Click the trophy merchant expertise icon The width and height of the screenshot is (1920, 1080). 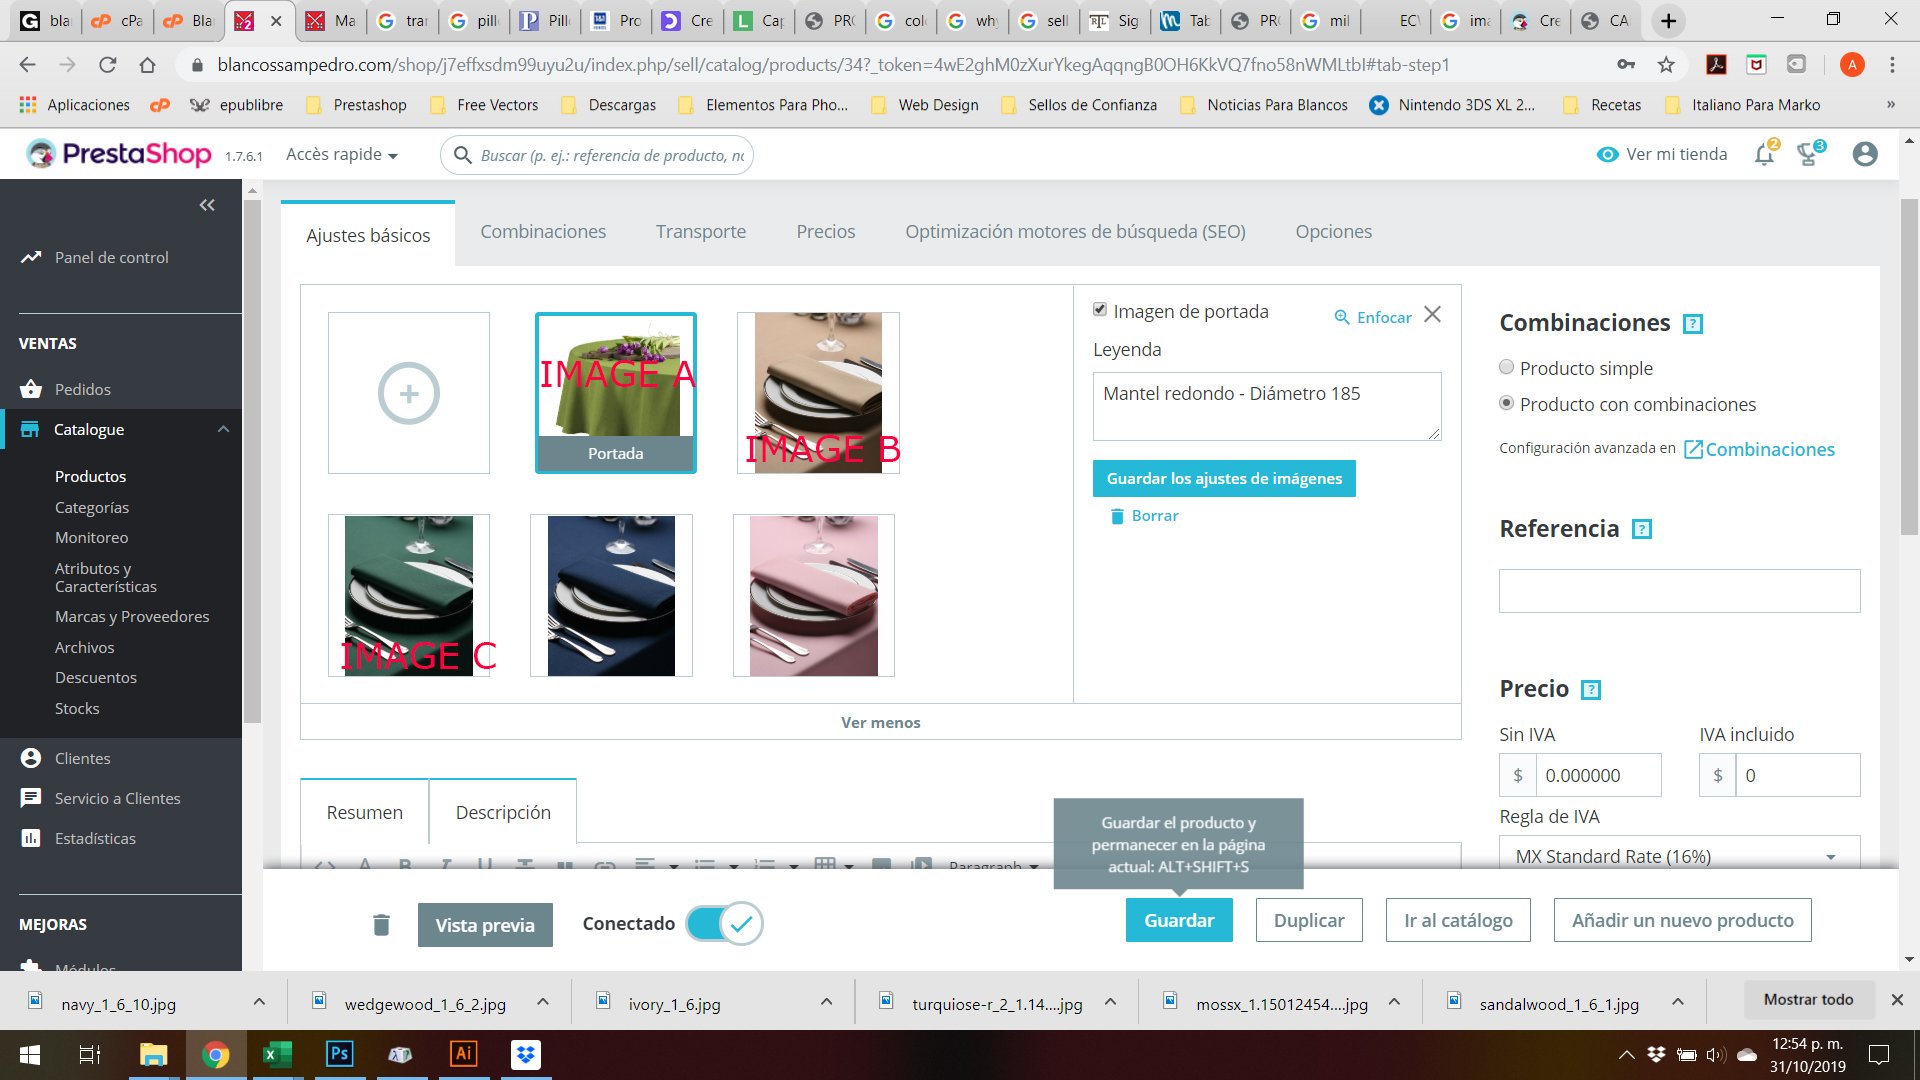[1808, 154]
